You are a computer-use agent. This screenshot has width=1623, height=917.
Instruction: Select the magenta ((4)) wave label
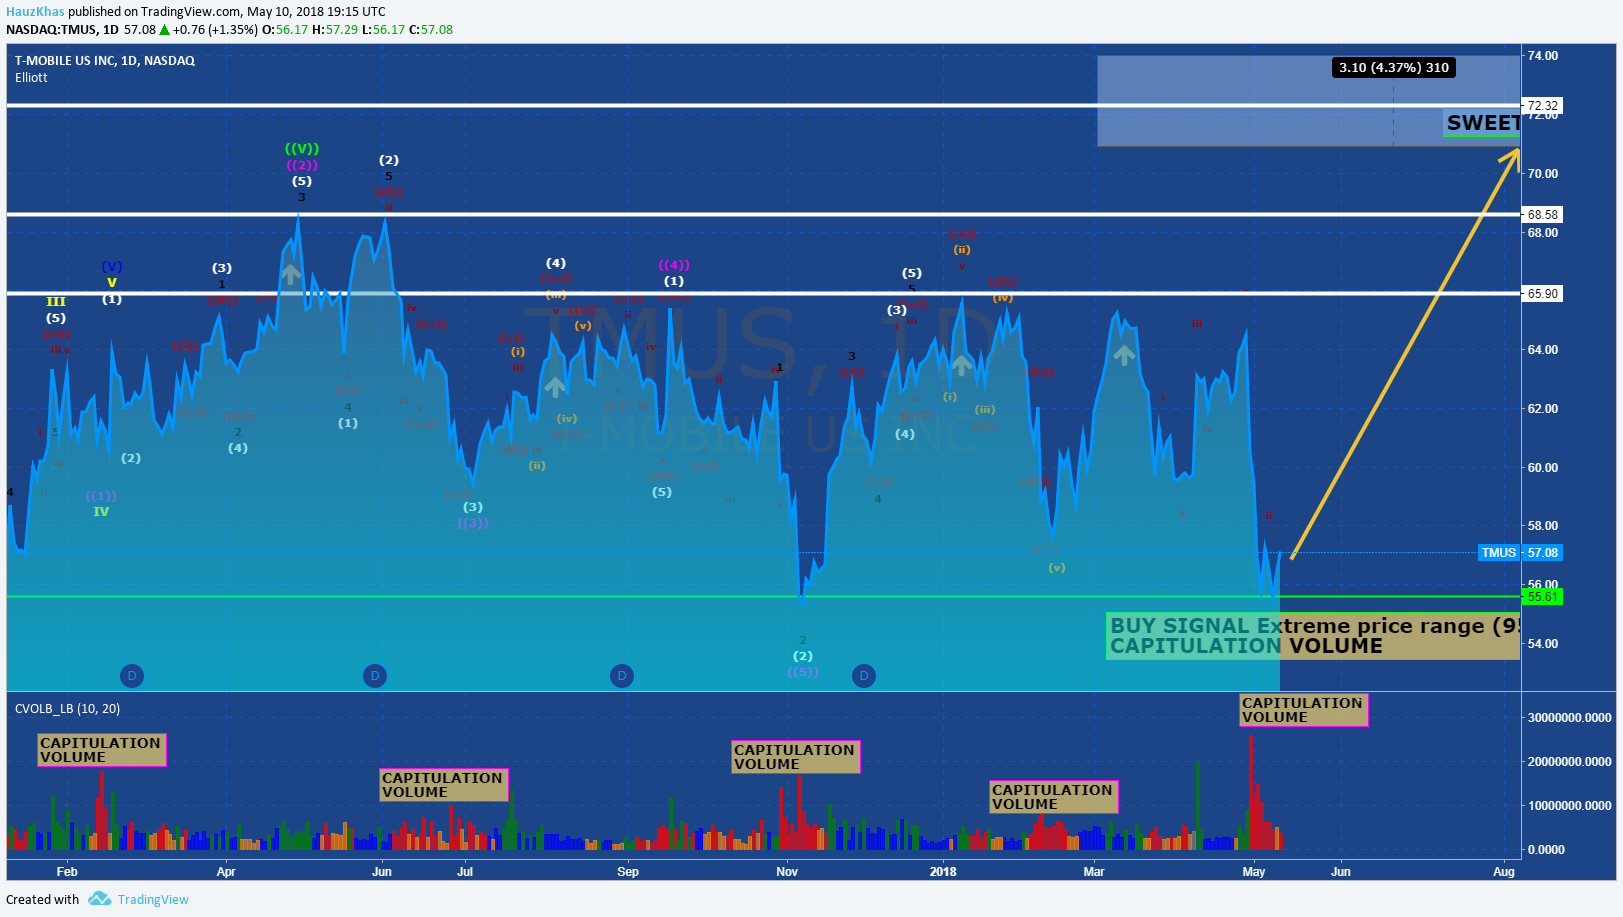coord(674,265)
